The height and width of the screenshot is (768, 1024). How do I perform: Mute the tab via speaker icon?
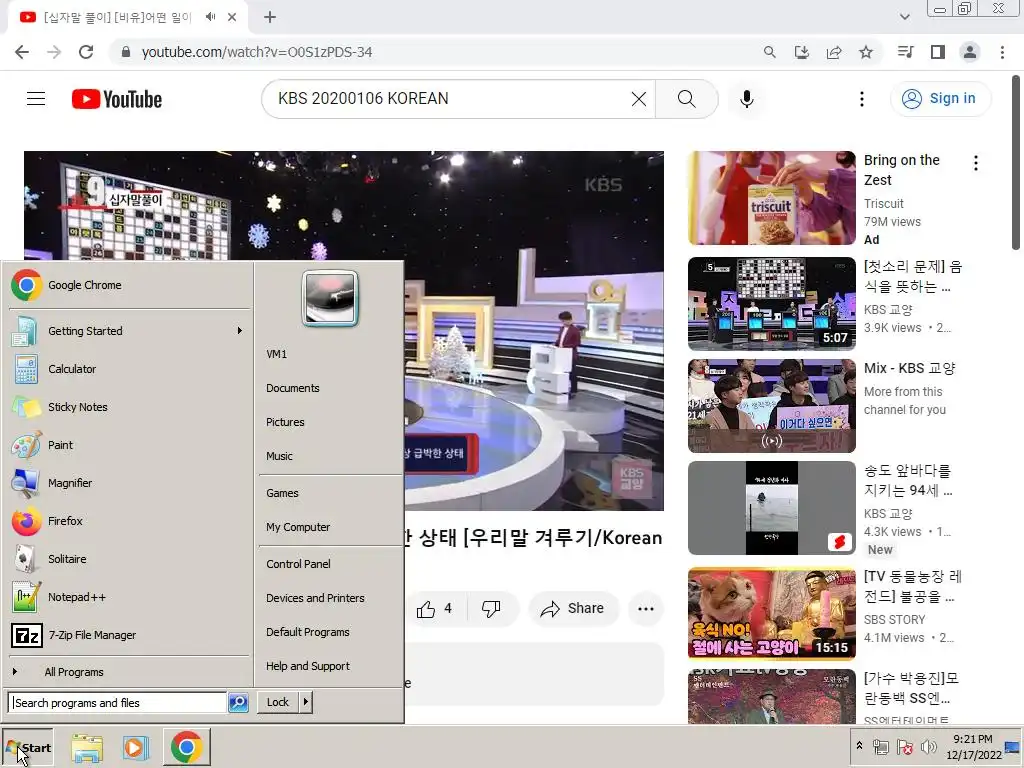click(210, 17)
